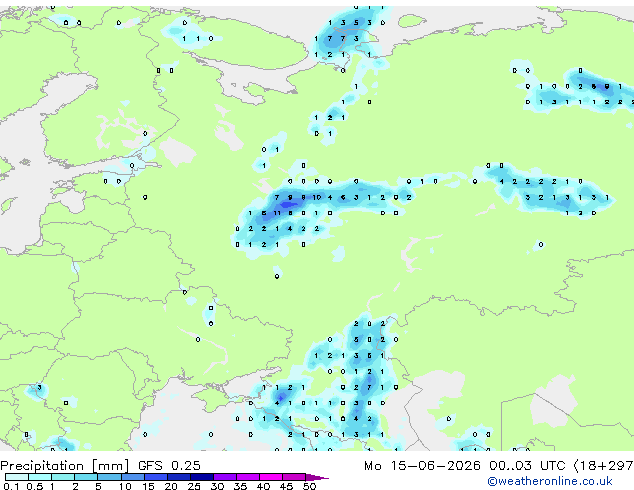Click the 'Precipitation' title text

click(42, 466)
